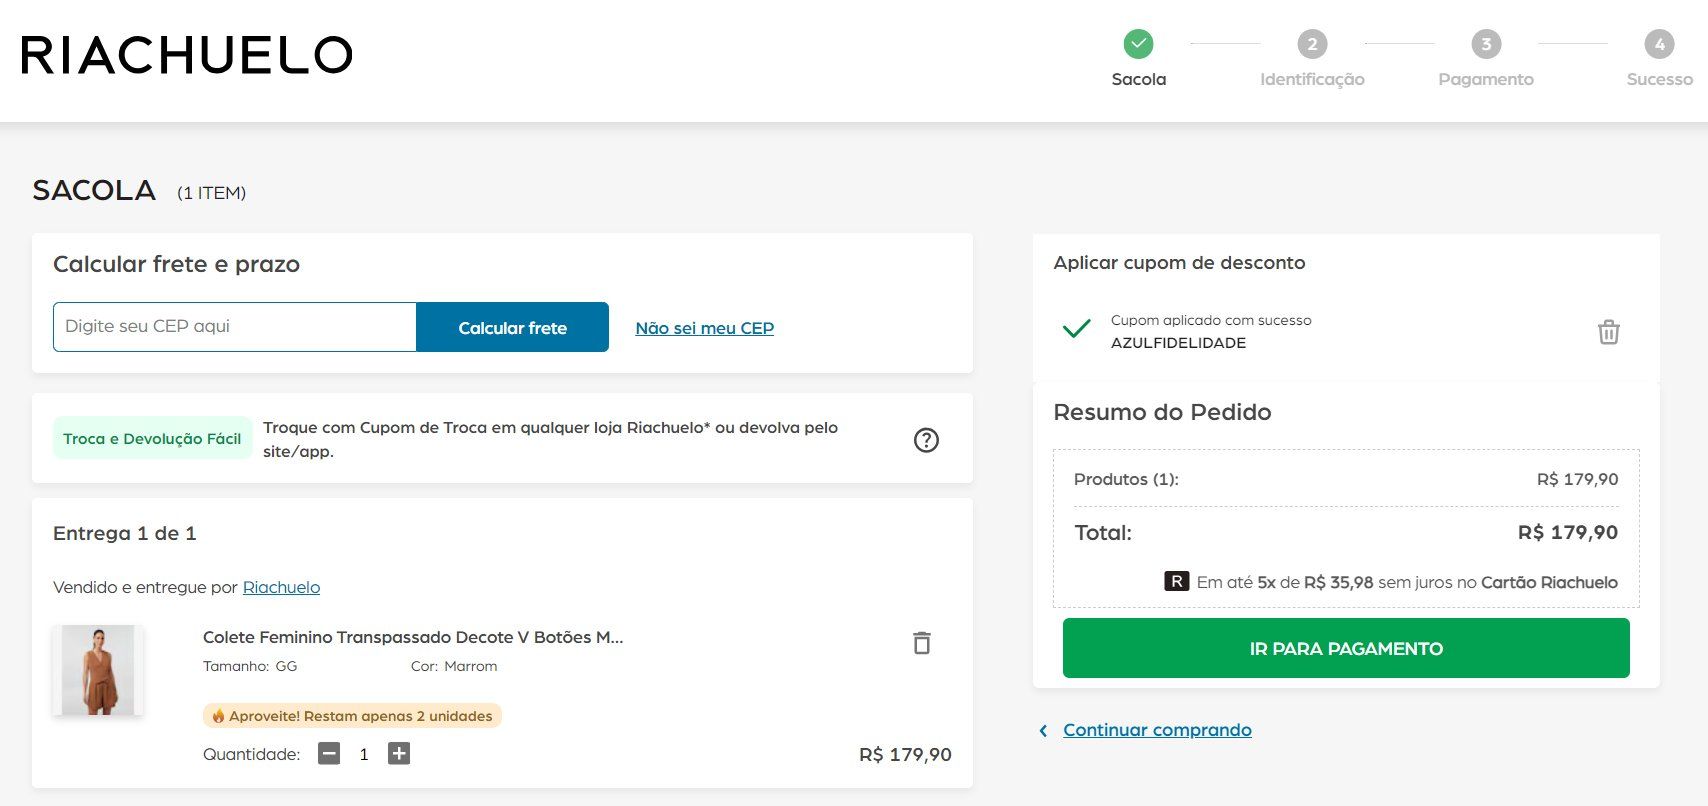This screenshot has width=1708, height=806.
Task: Click the 'Resumo do Pedido' heading
Action: (1162, 412)
